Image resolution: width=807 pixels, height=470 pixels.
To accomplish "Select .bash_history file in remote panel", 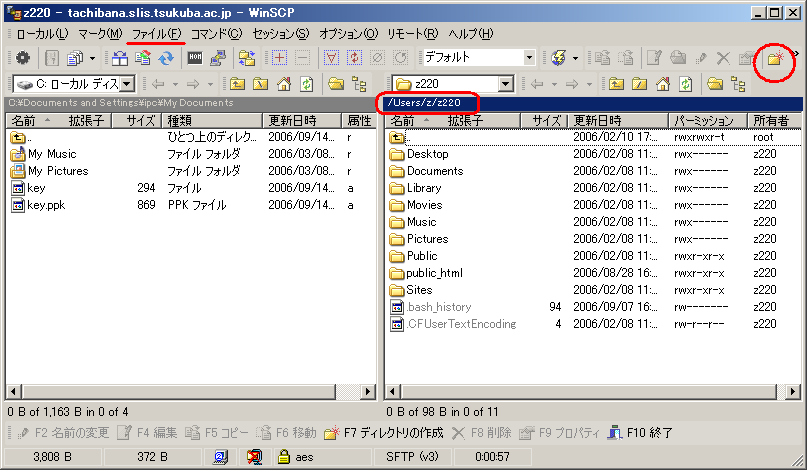I will tap(438, 307).
